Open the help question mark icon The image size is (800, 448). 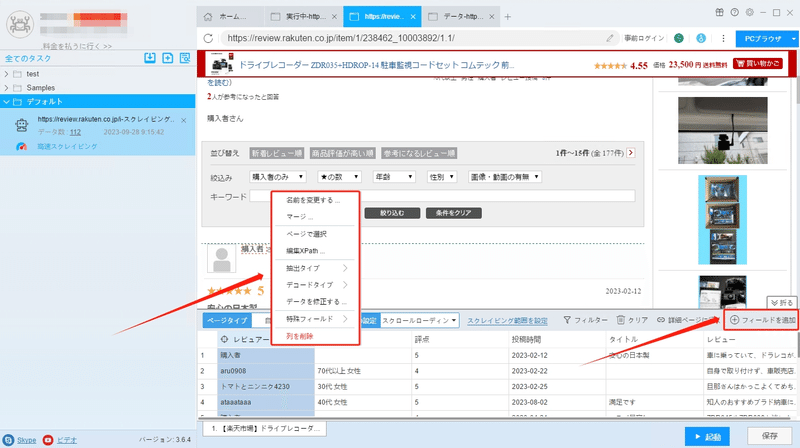point(735,13)
